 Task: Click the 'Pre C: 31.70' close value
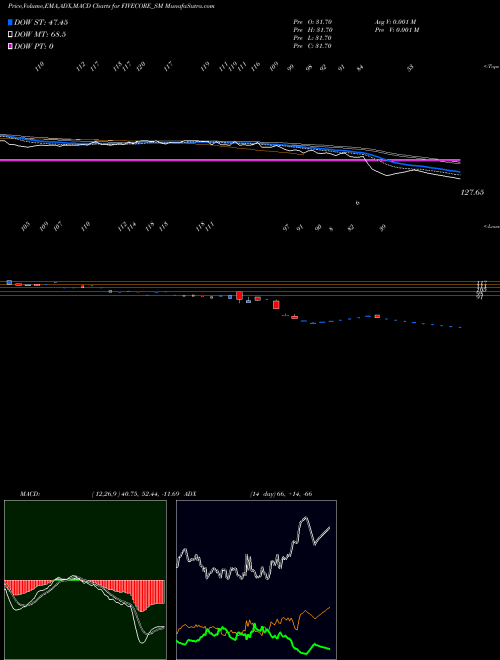coord(313,46)
